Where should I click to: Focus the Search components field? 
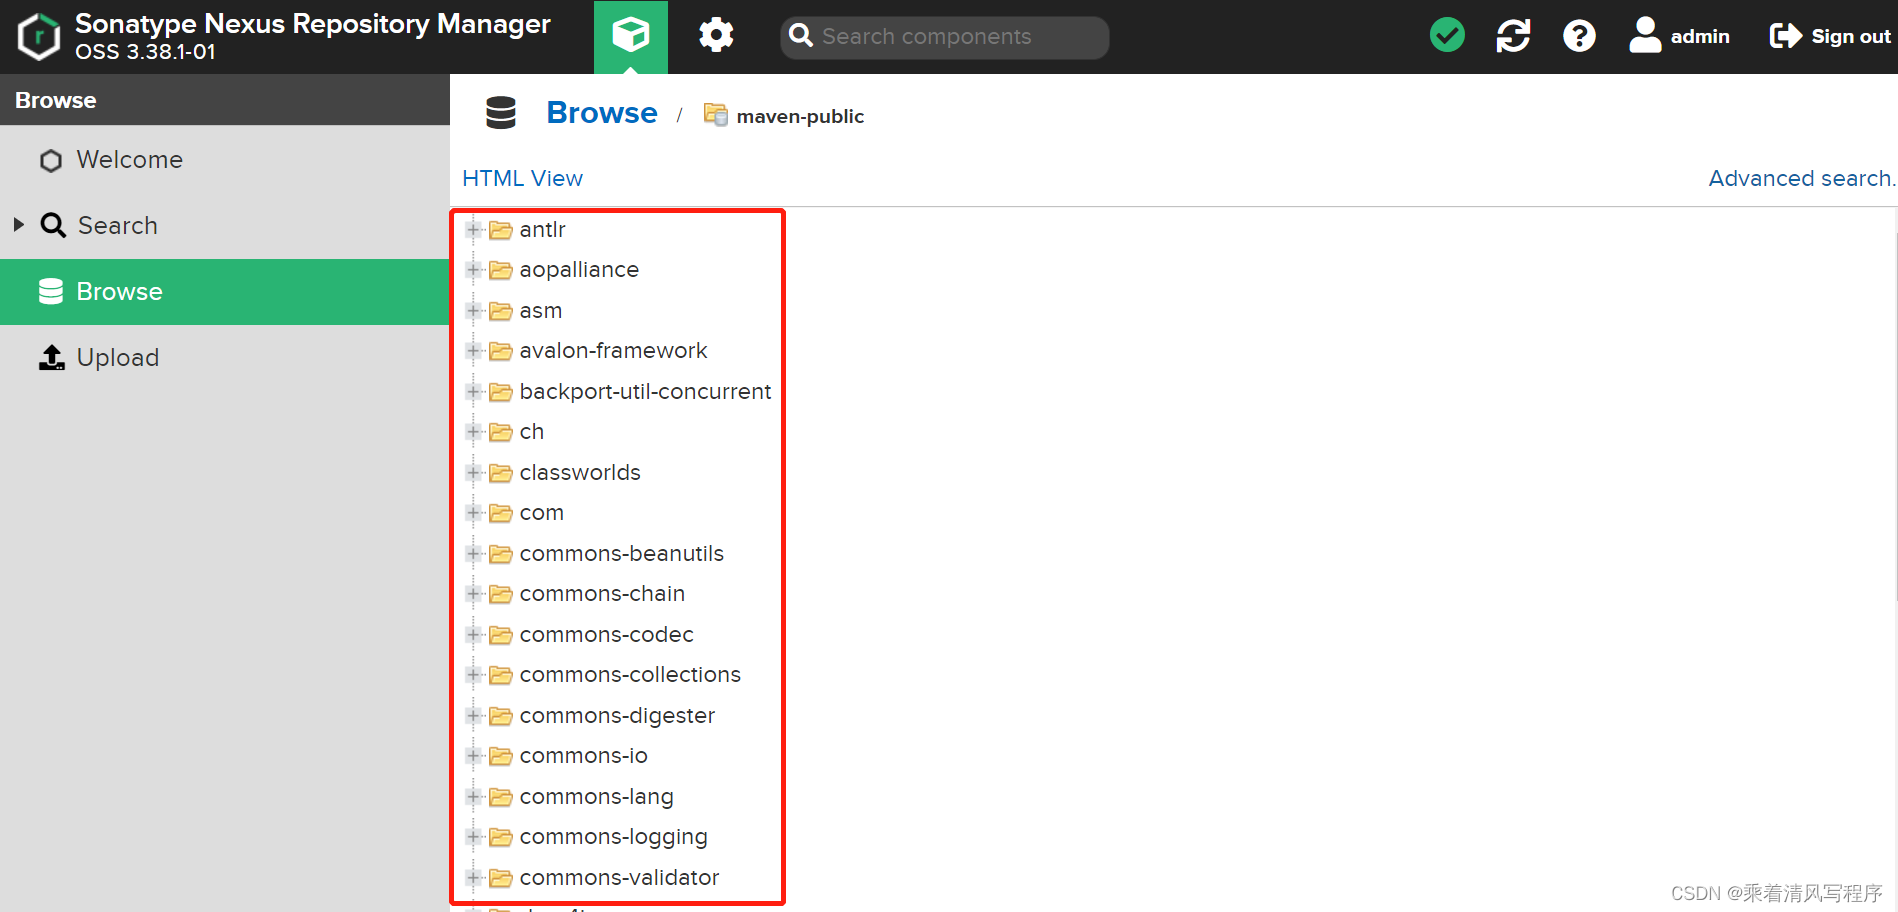tap(944, 37)
